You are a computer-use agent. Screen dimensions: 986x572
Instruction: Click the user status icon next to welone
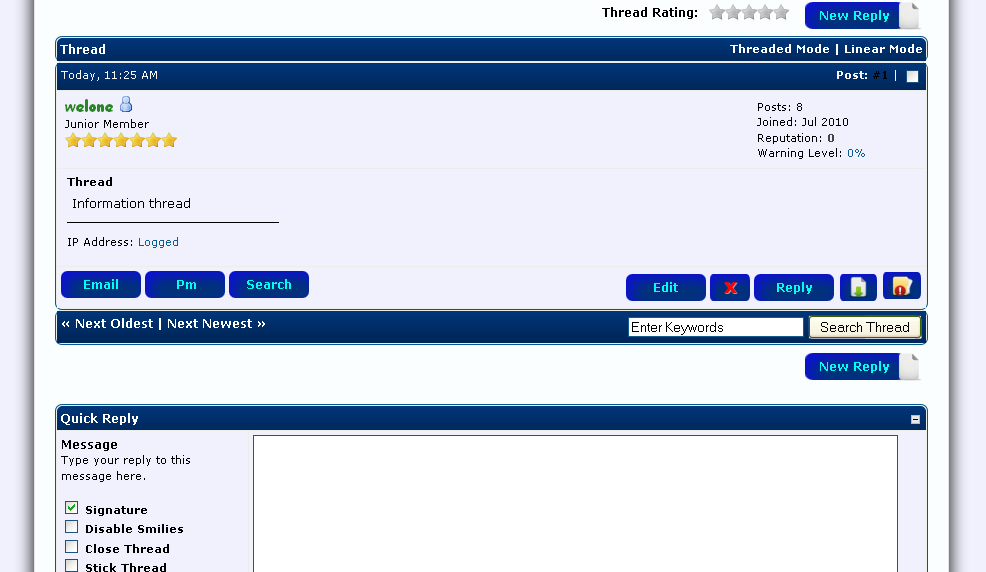point(126,104)
